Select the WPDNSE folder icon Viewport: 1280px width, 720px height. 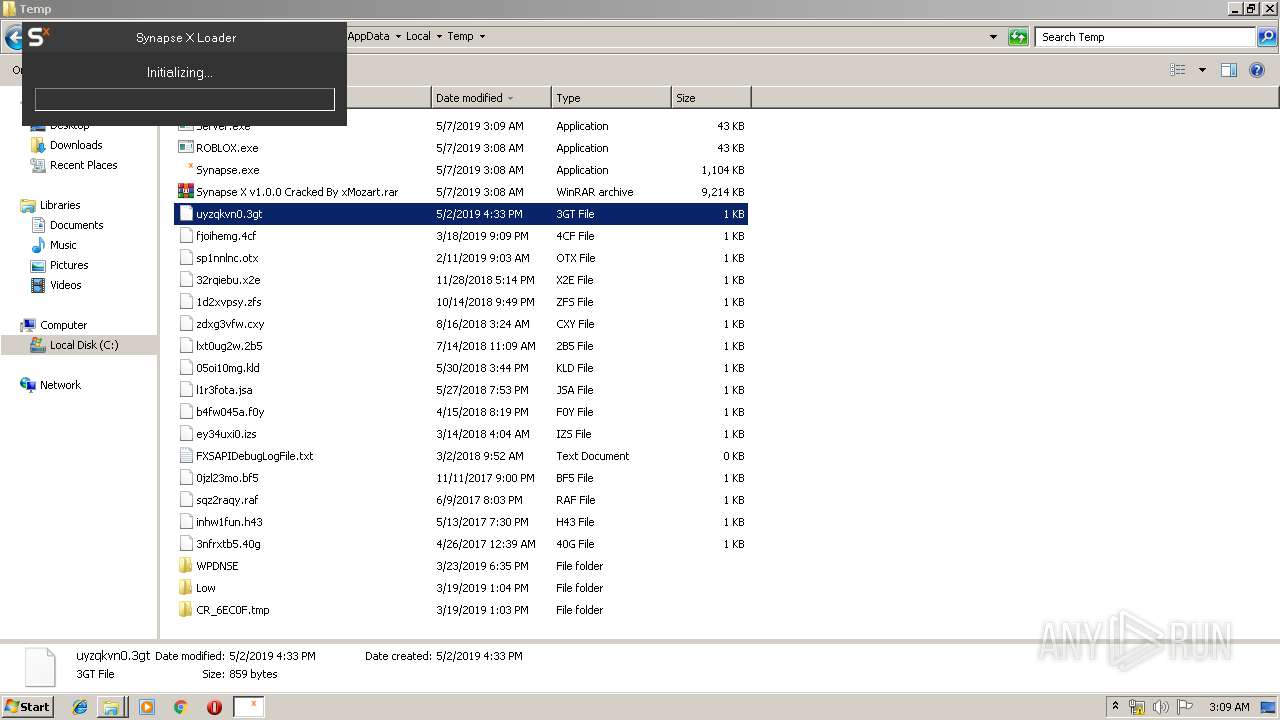pyautogui.click(x=185, y=566)
